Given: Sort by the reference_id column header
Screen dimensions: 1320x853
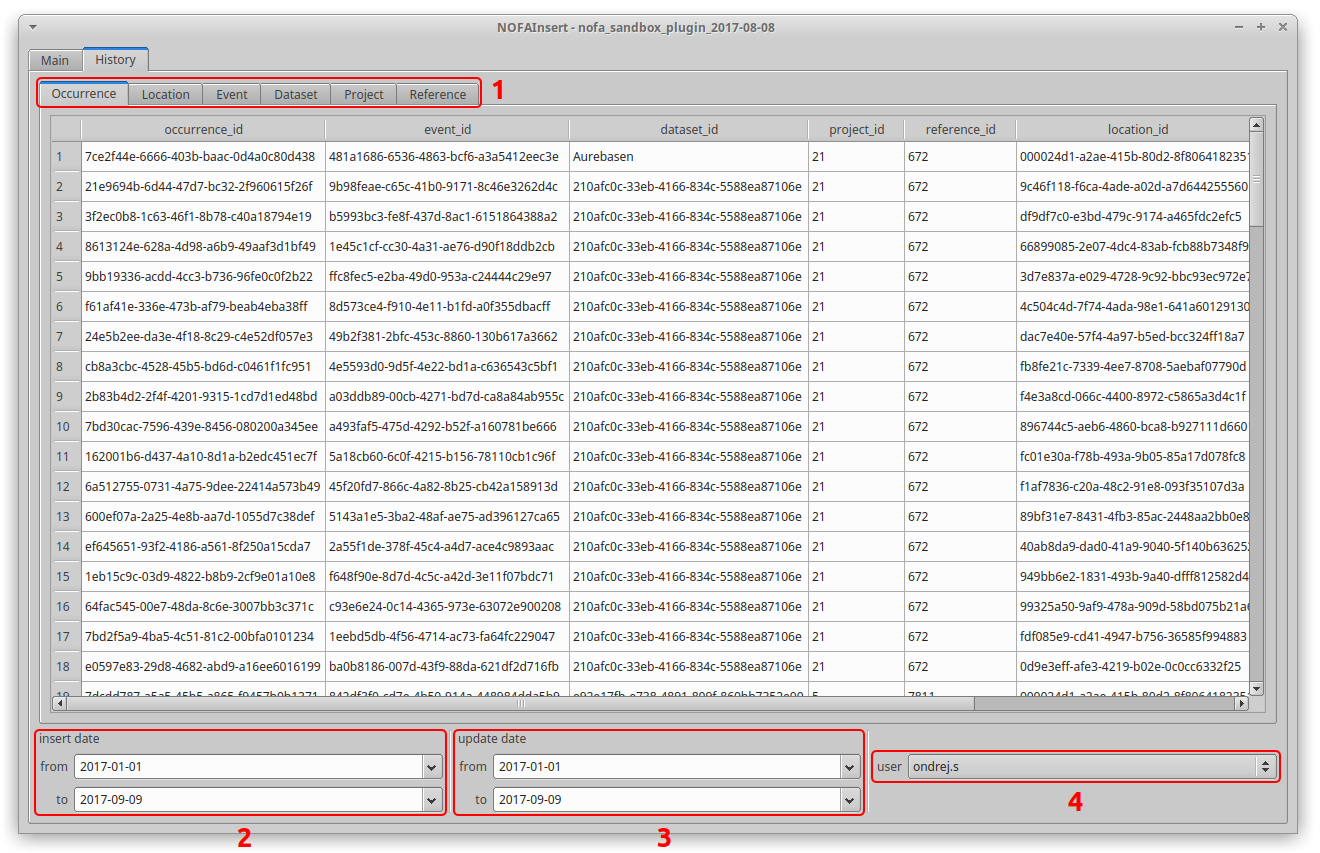Looking at the screenshot, I should click(961, 129).
